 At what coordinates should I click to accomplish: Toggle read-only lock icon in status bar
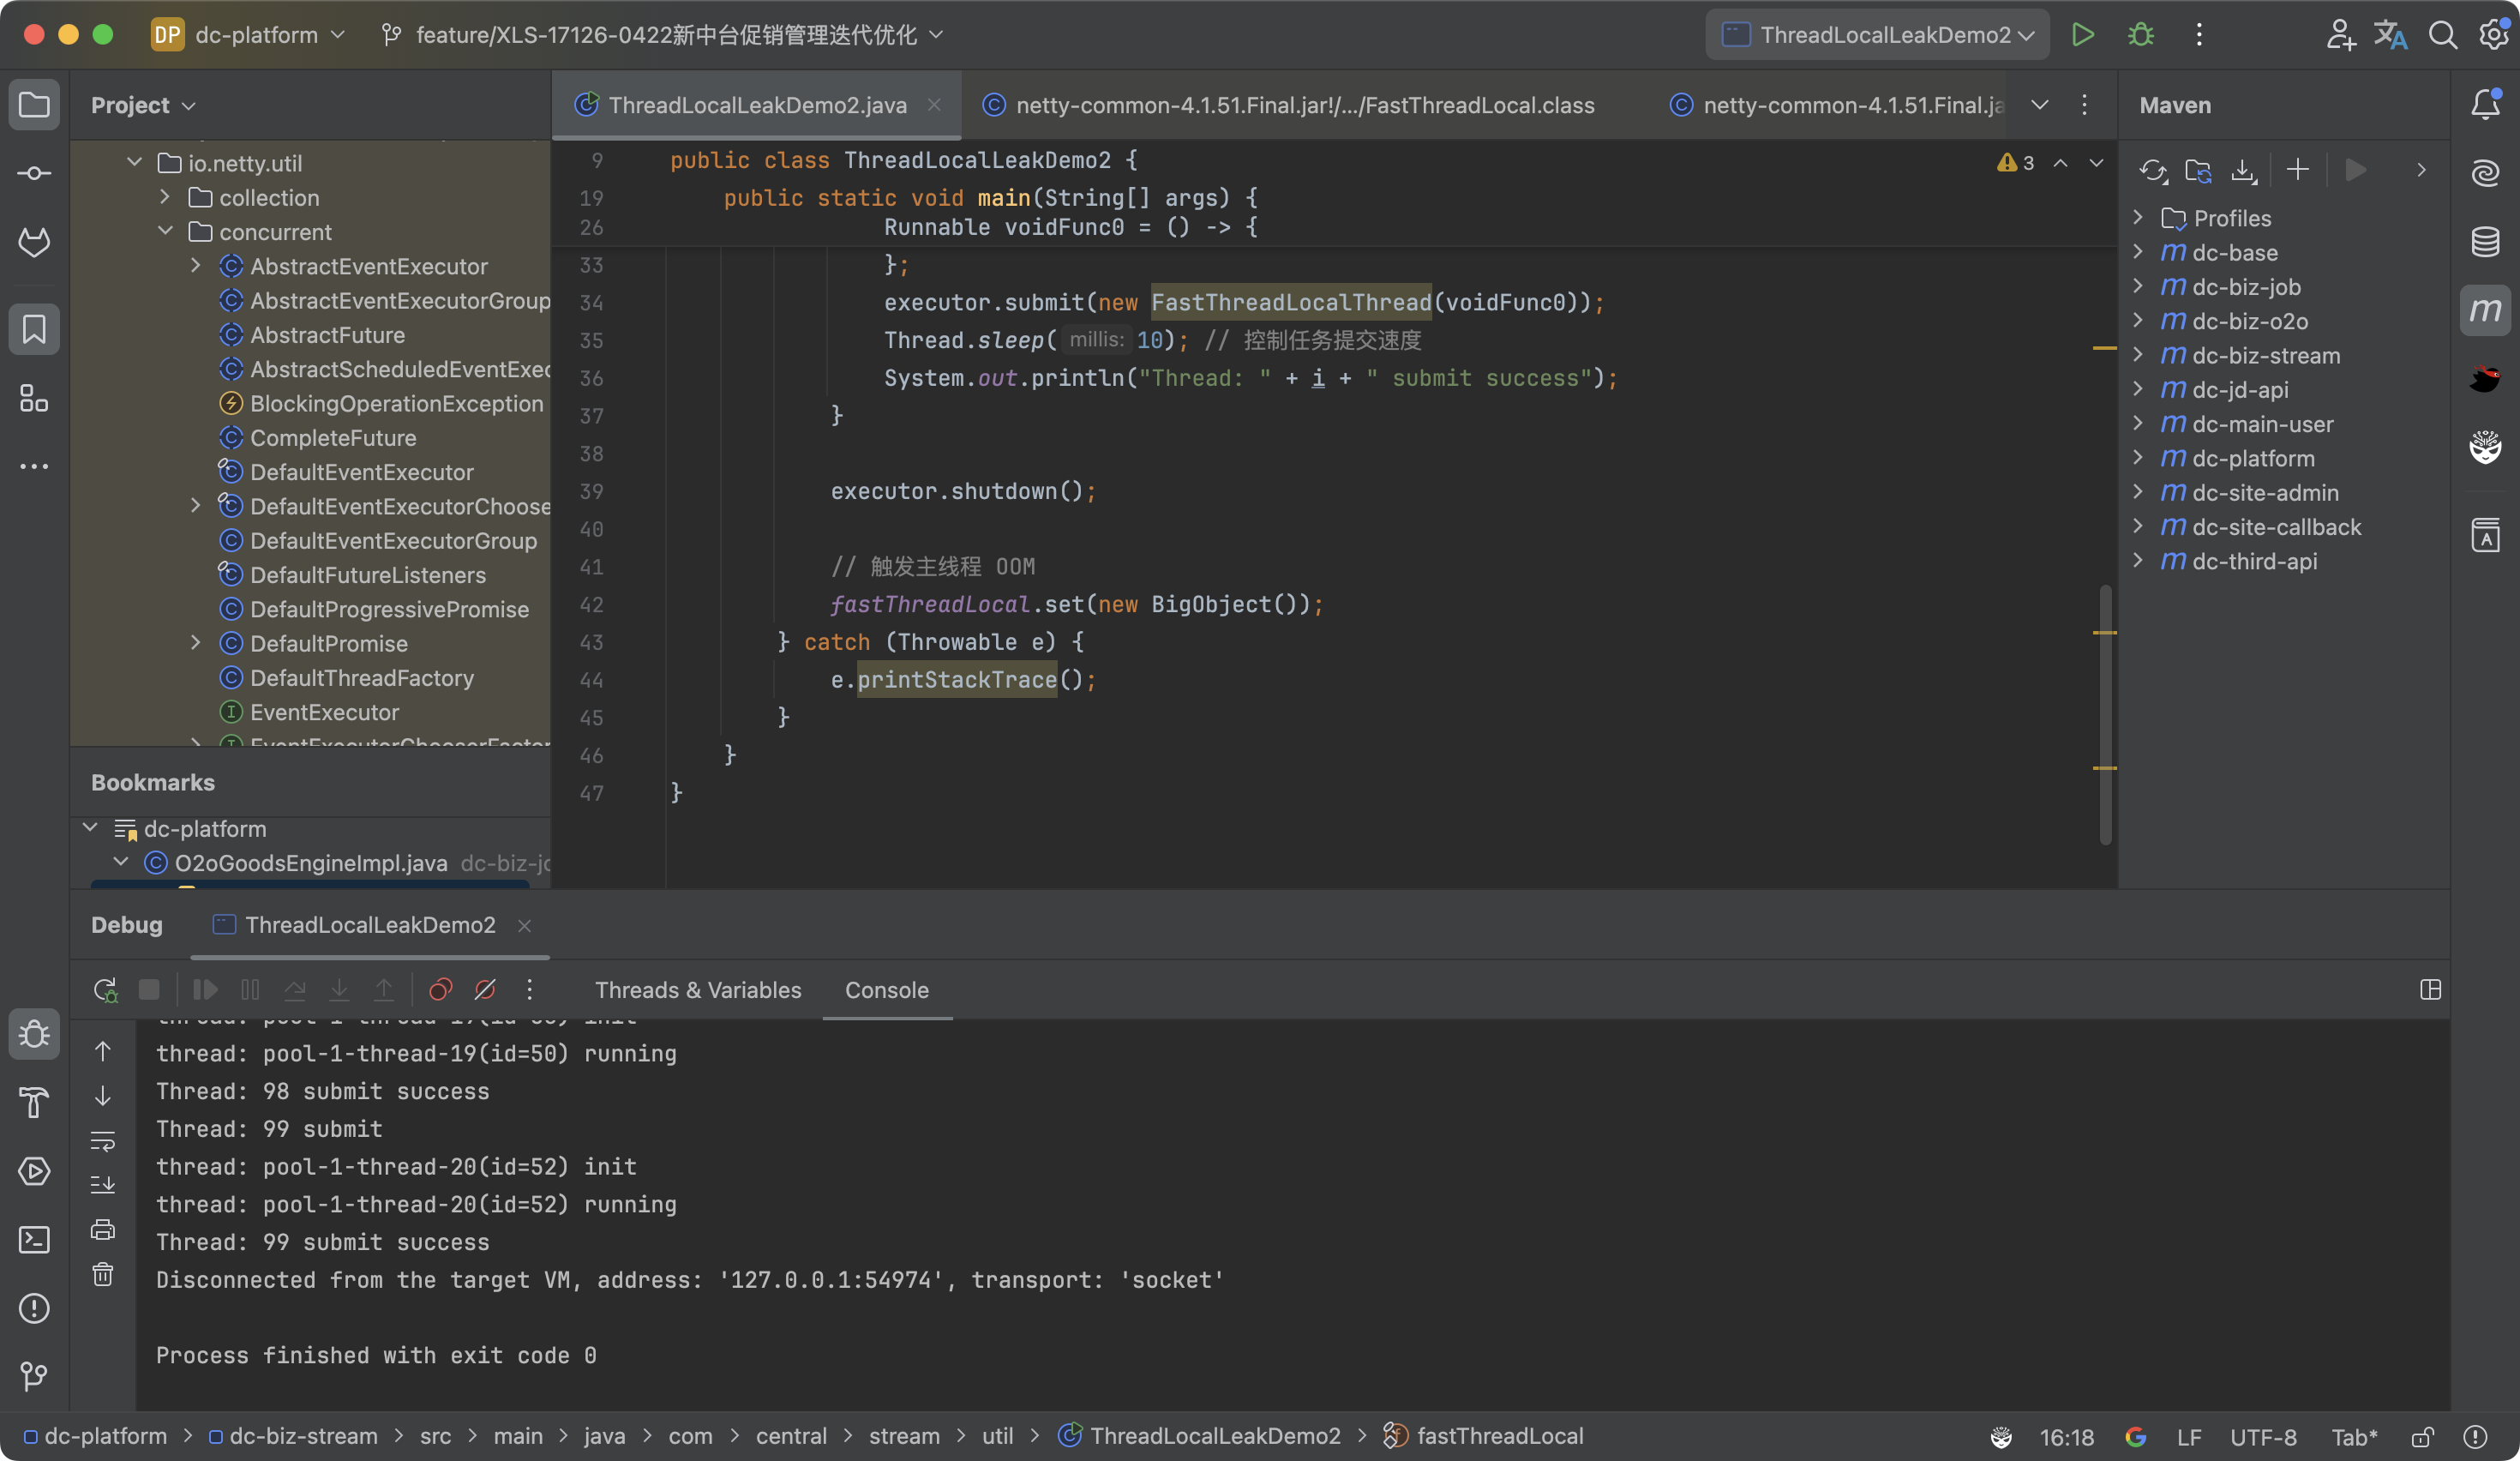2422,1437
